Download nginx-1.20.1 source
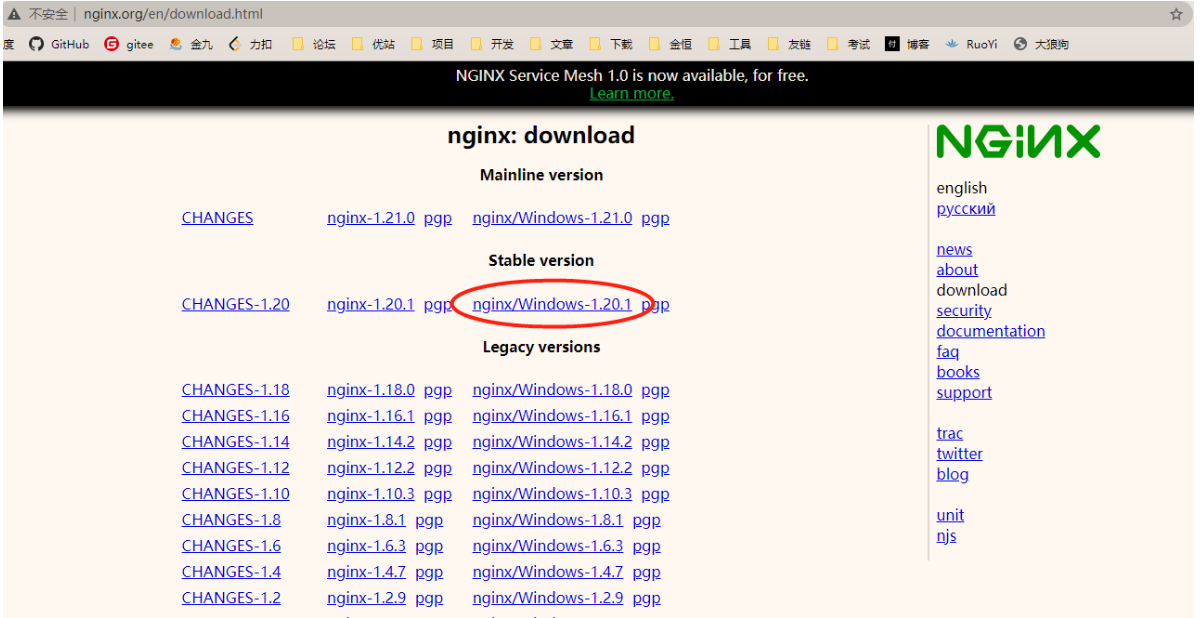The height and width of the screenshot is (618, 1200). [x=370, y=304]
